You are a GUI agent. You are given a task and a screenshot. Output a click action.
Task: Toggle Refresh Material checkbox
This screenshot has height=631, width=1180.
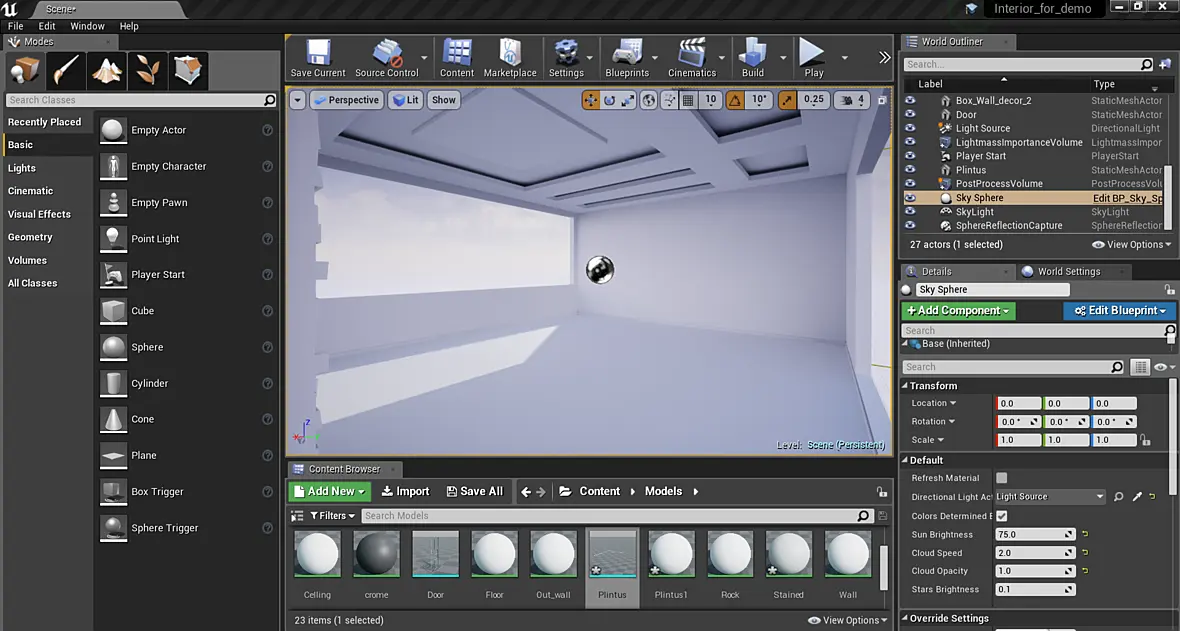click(1002, 478)
